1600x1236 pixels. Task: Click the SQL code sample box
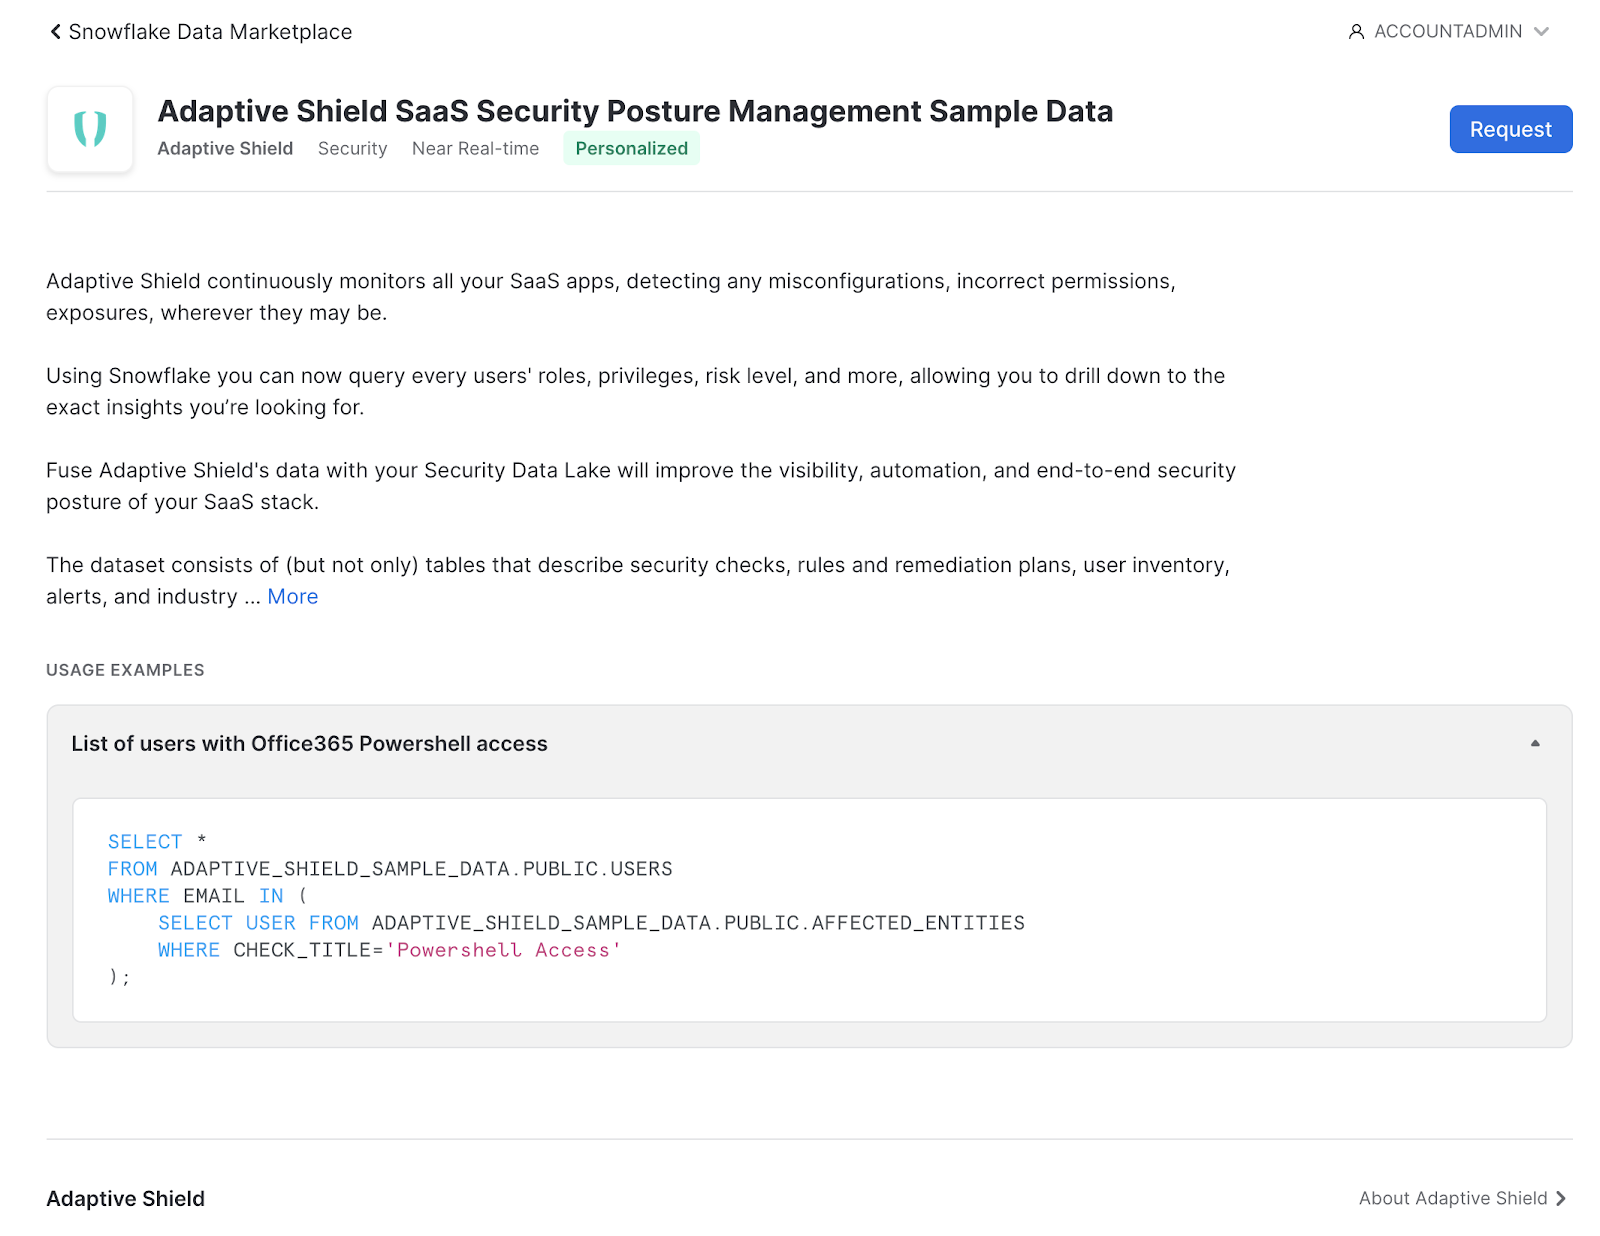809,910
